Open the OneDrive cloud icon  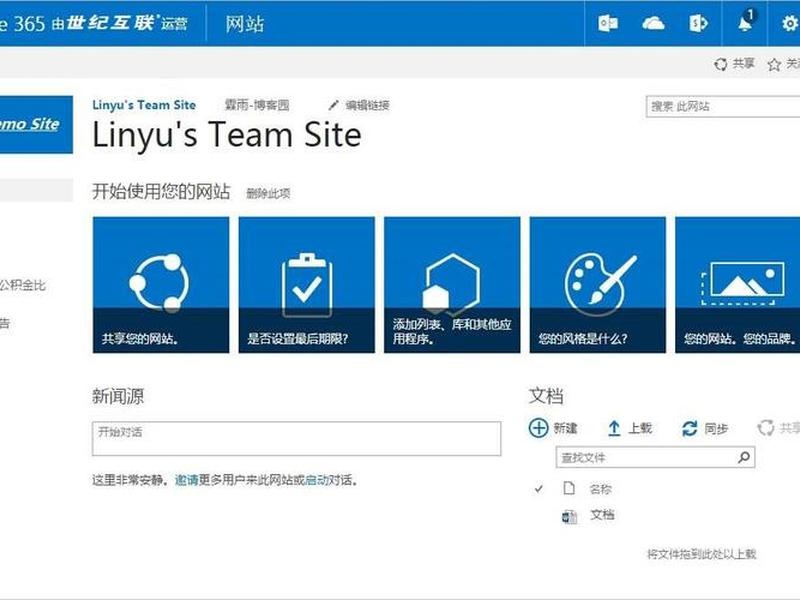pos(653,23)
